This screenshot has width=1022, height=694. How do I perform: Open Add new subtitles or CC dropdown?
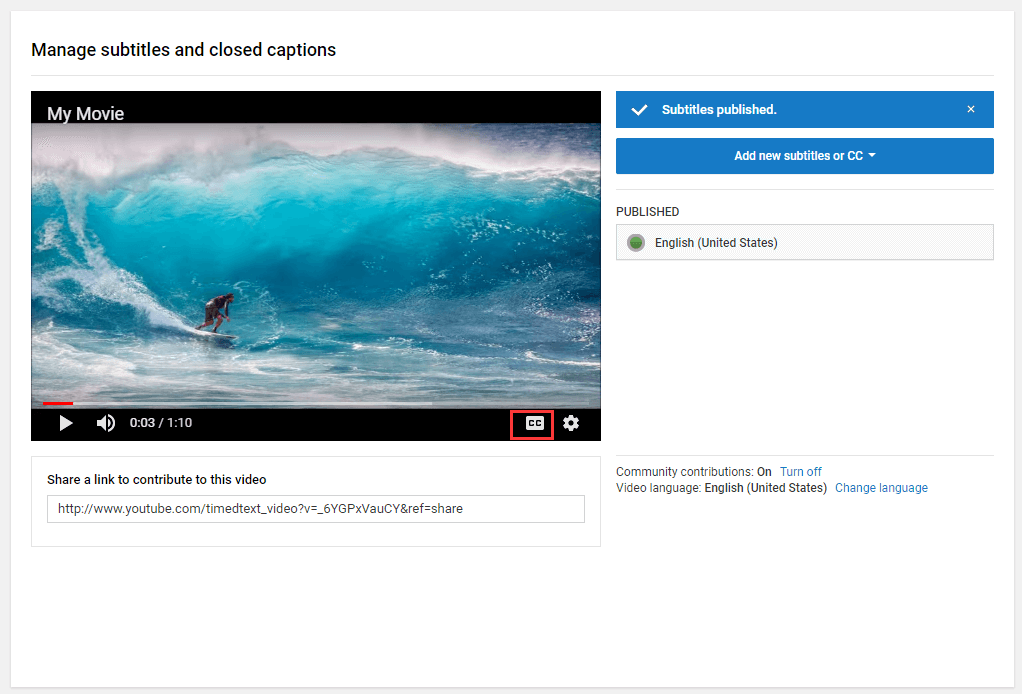[x=805, y=156]
